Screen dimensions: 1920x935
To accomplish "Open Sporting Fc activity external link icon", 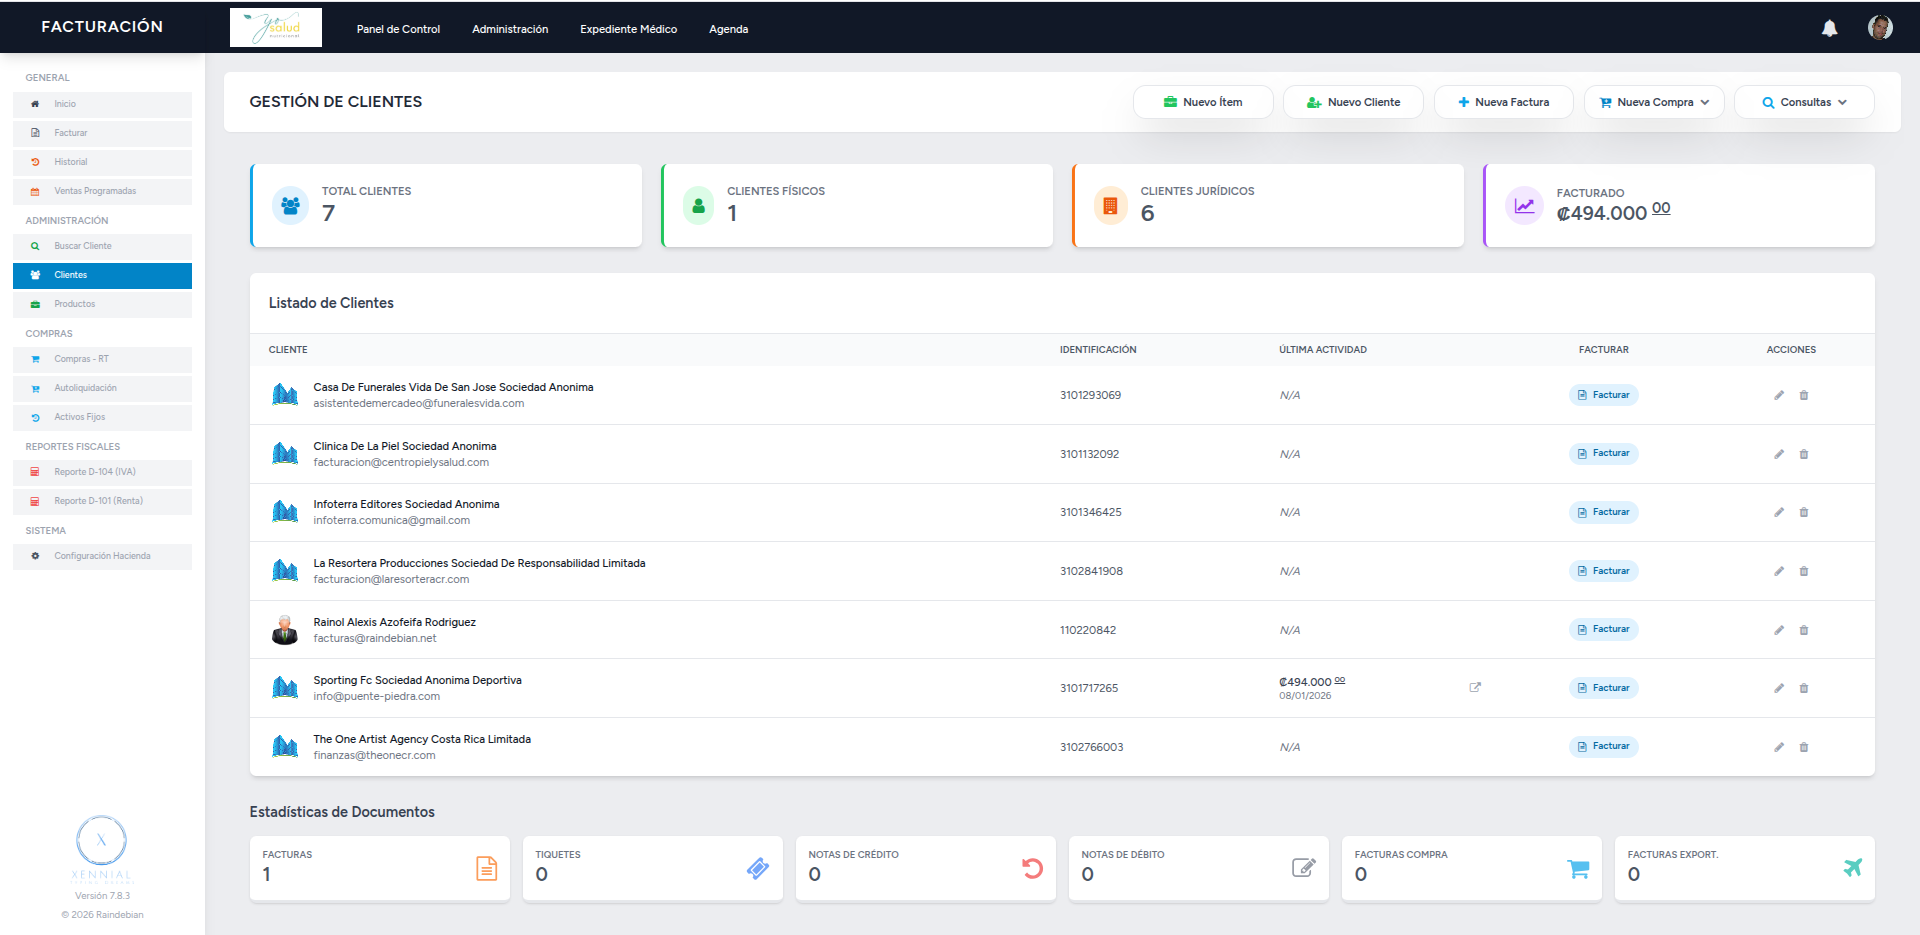I will 1475,687.
